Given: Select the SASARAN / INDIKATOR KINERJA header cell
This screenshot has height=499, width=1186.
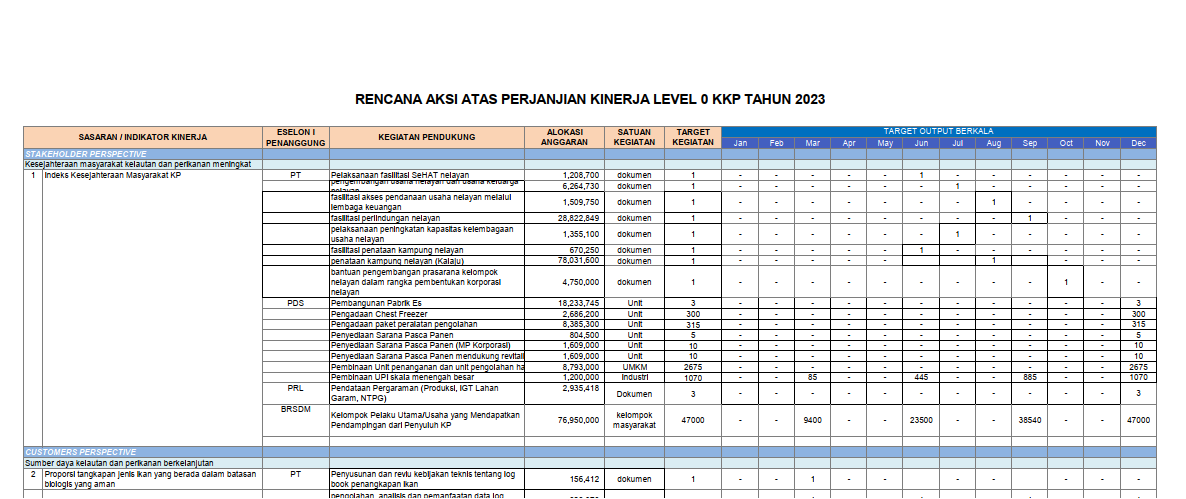Looking at the screenshot, I should pos(143,138).
